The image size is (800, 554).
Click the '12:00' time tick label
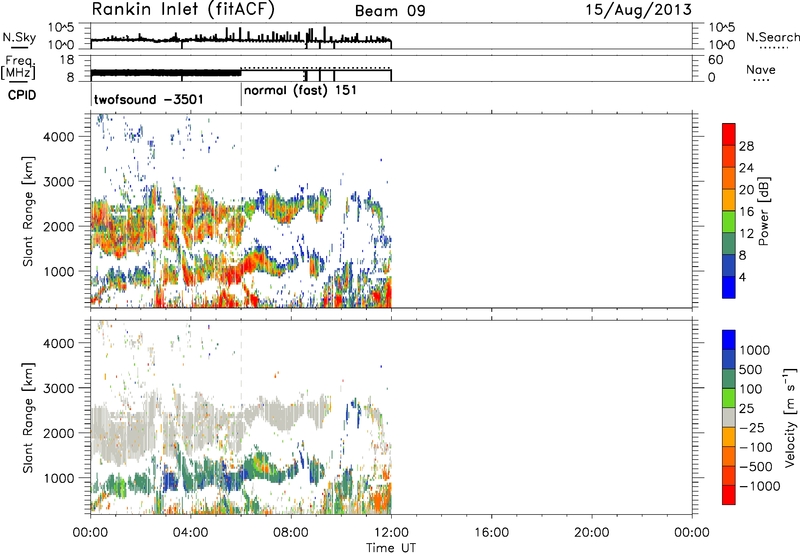391,533
